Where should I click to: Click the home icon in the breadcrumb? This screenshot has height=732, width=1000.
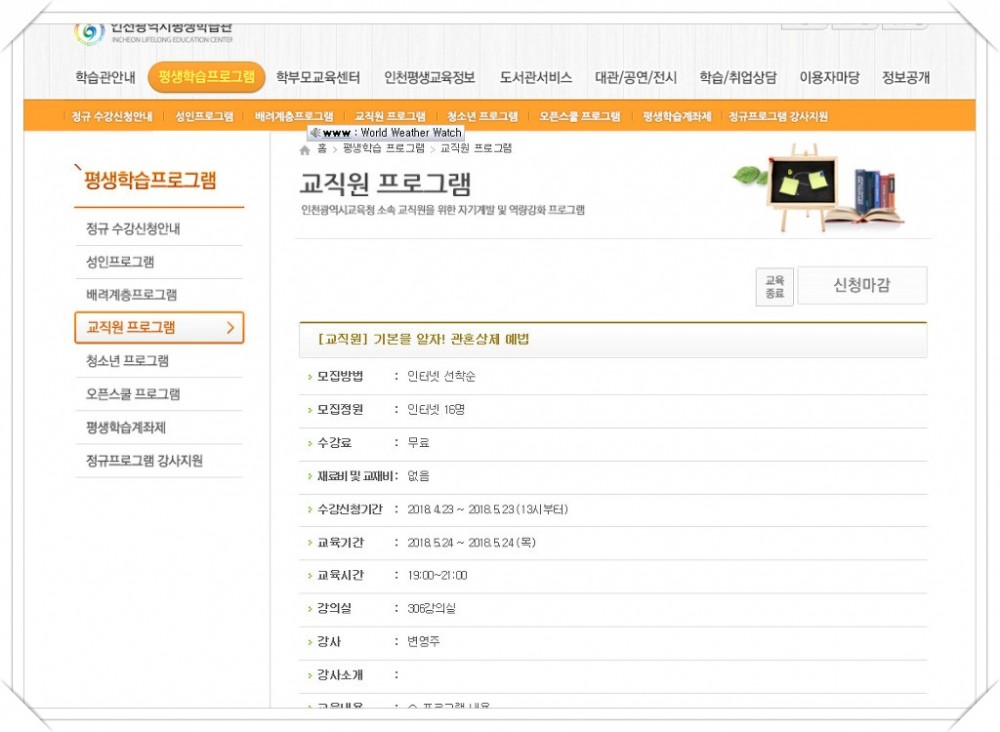tap(305, 149)
